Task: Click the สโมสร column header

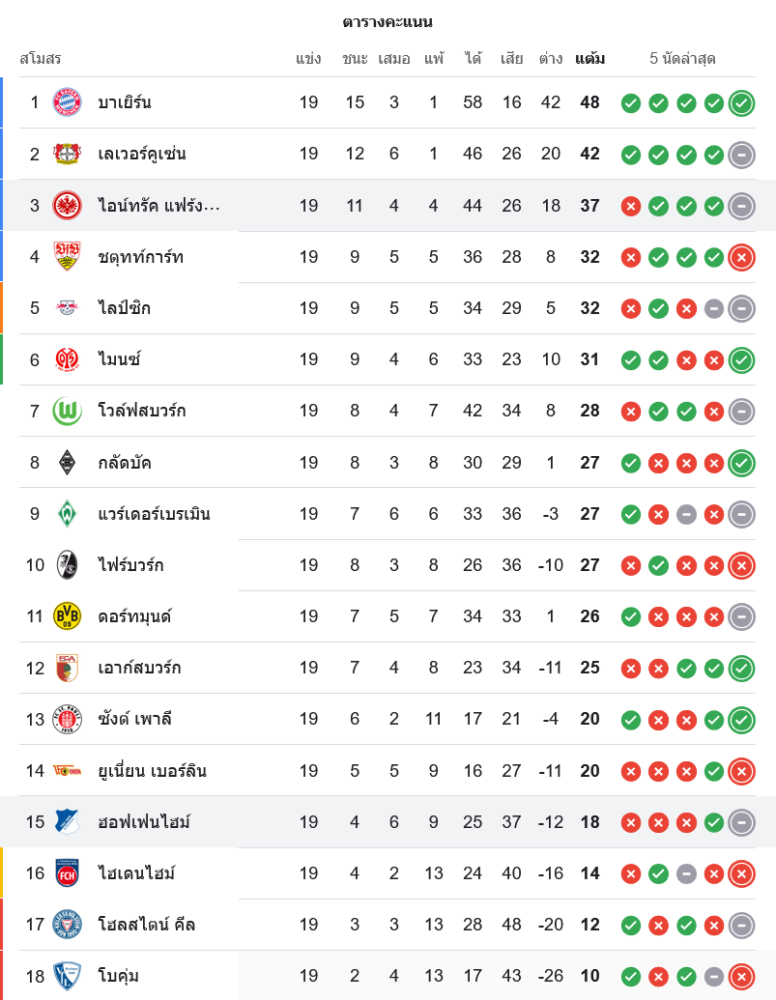Action: 40,59
